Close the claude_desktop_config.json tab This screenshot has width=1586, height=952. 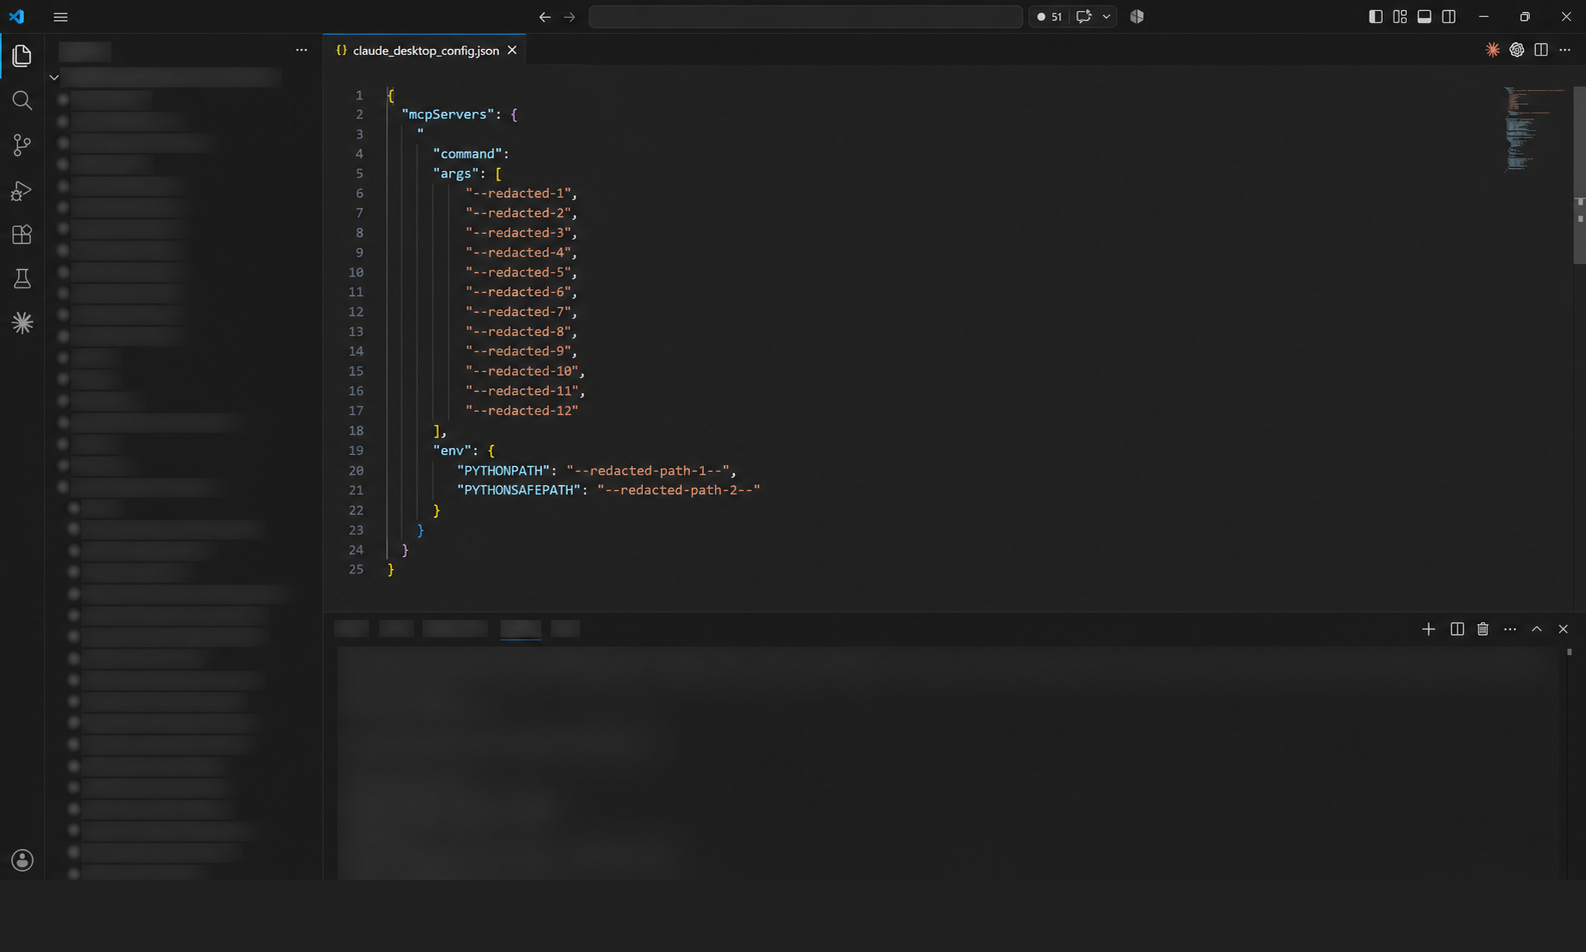[x=512, y=50]
